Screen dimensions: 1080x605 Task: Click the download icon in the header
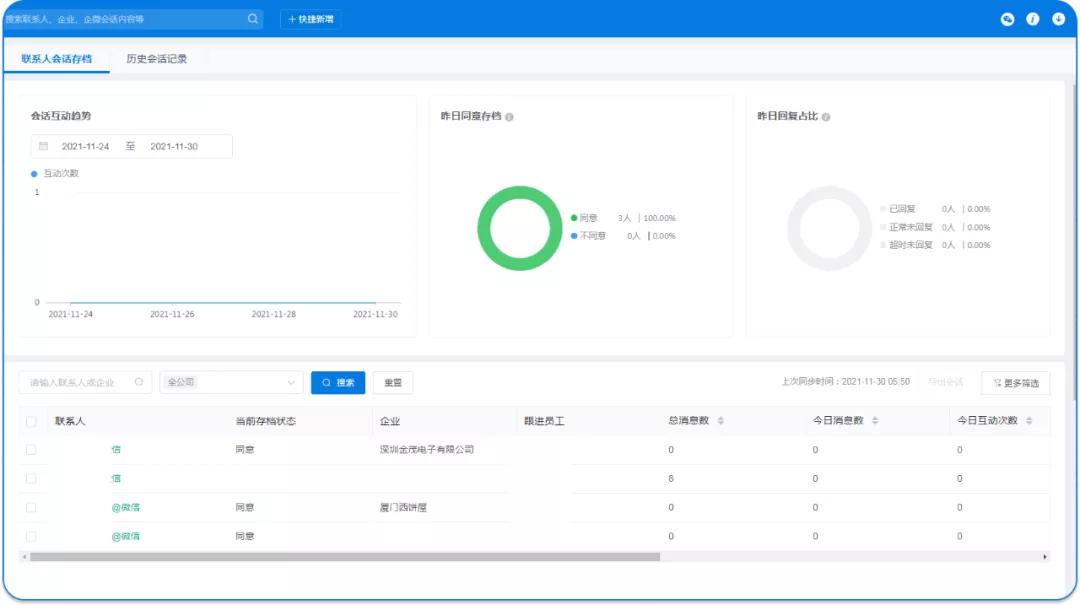[1058, 19]
